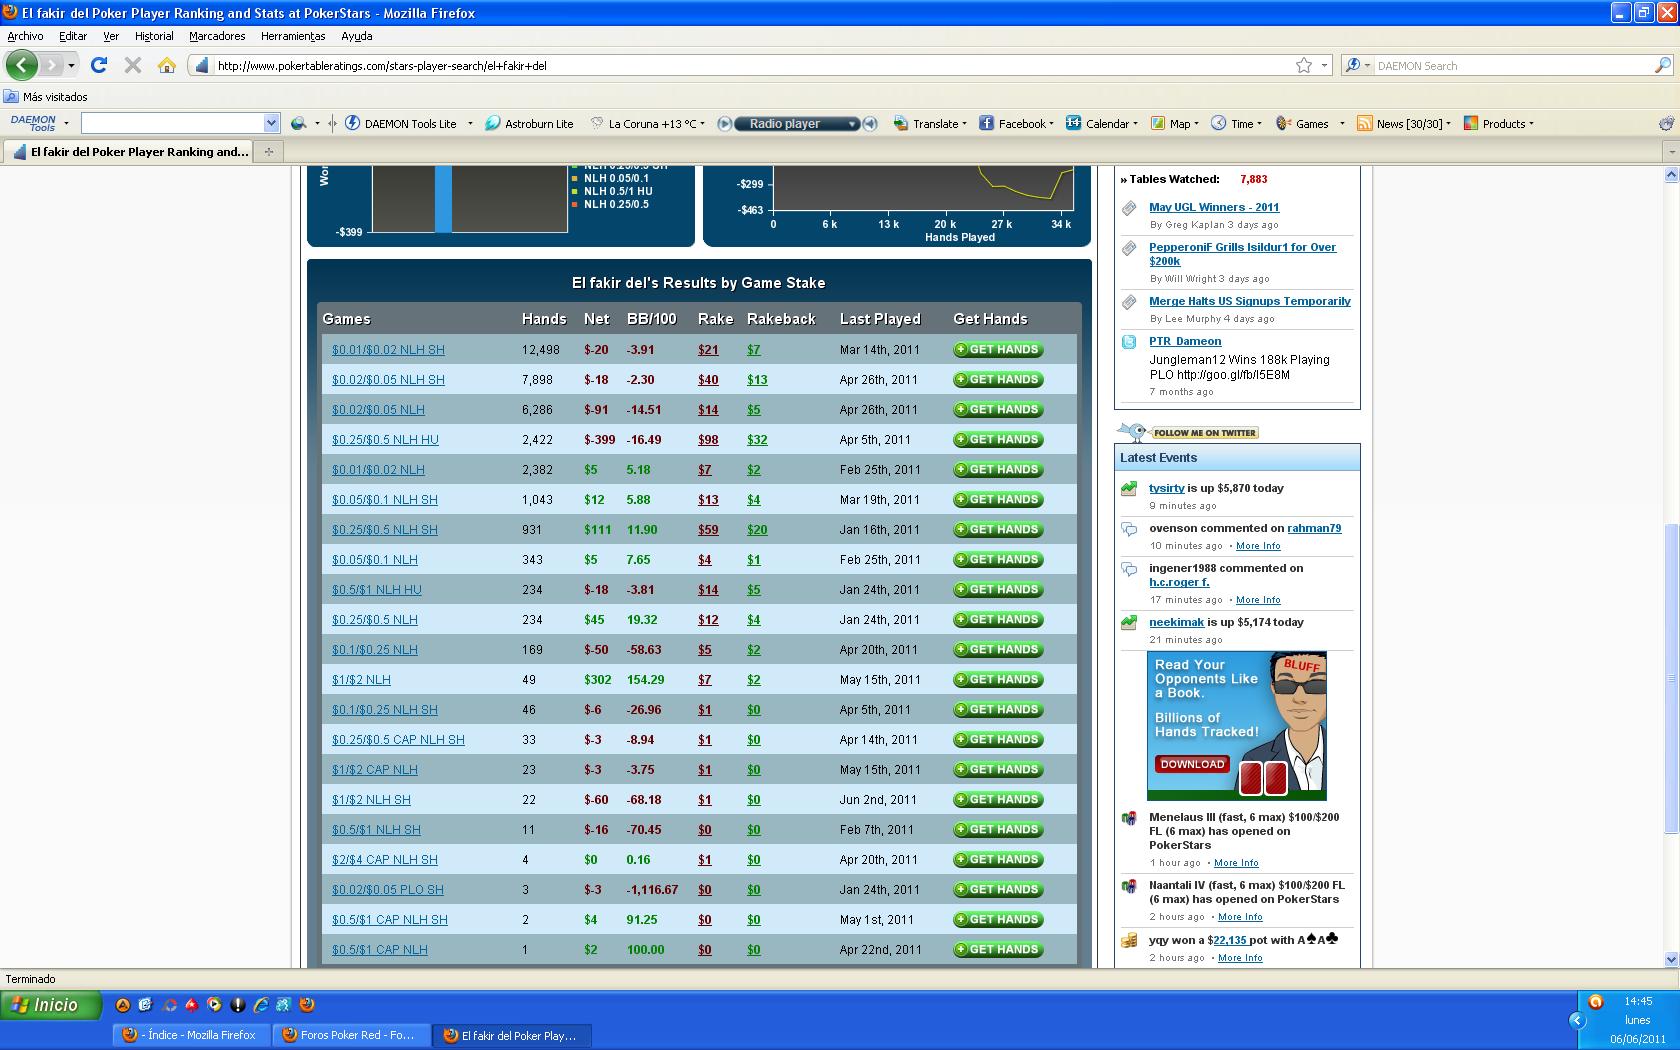
Task: Click the Hands column header
Action: click(544, 319)
